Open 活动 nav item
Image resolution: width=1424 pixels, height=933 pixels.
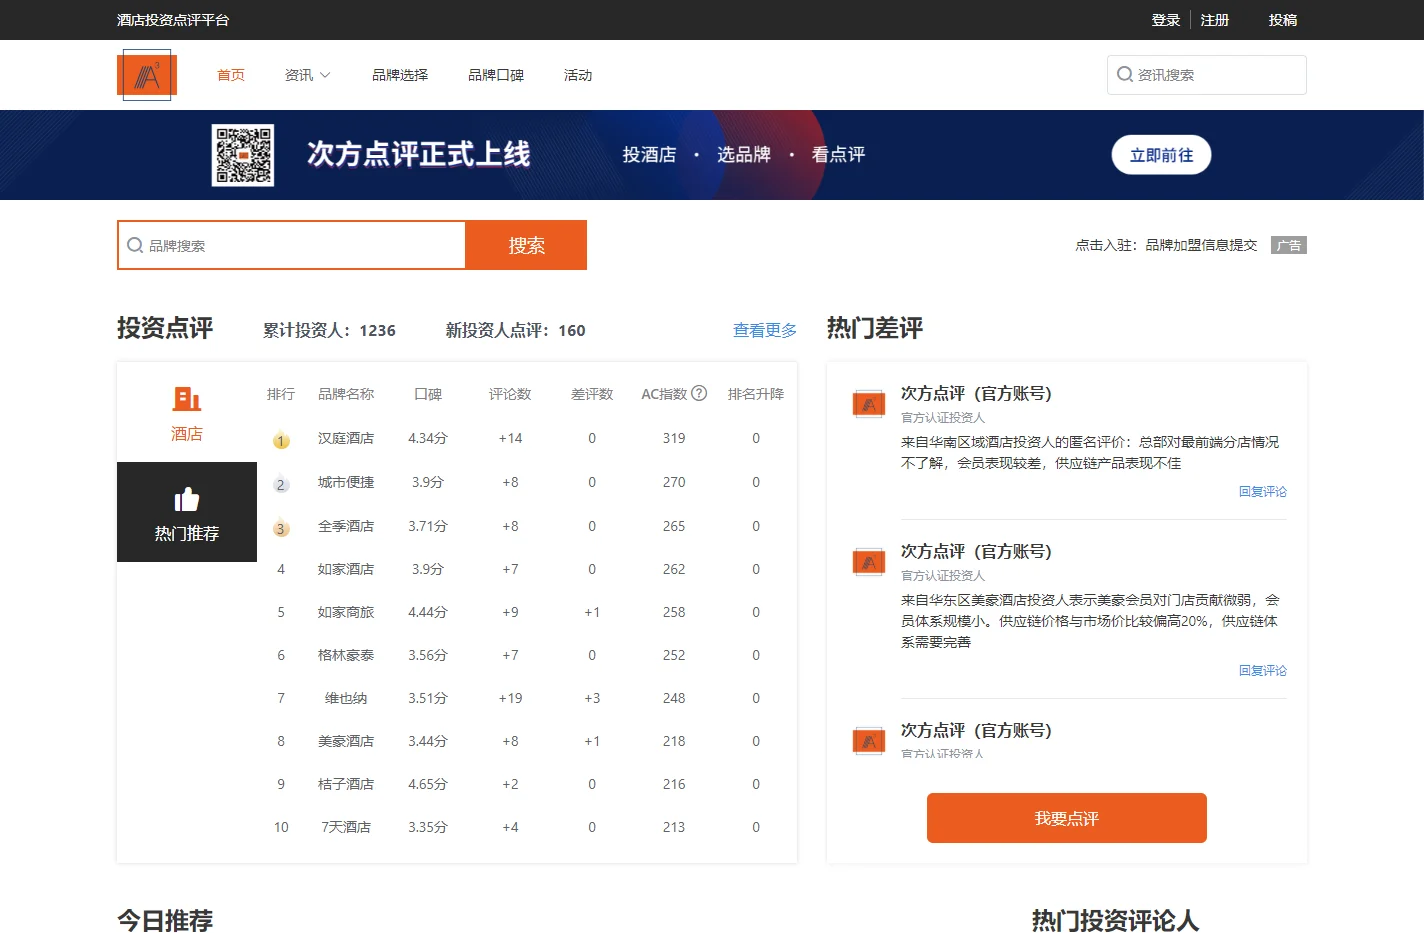(578, 75)
